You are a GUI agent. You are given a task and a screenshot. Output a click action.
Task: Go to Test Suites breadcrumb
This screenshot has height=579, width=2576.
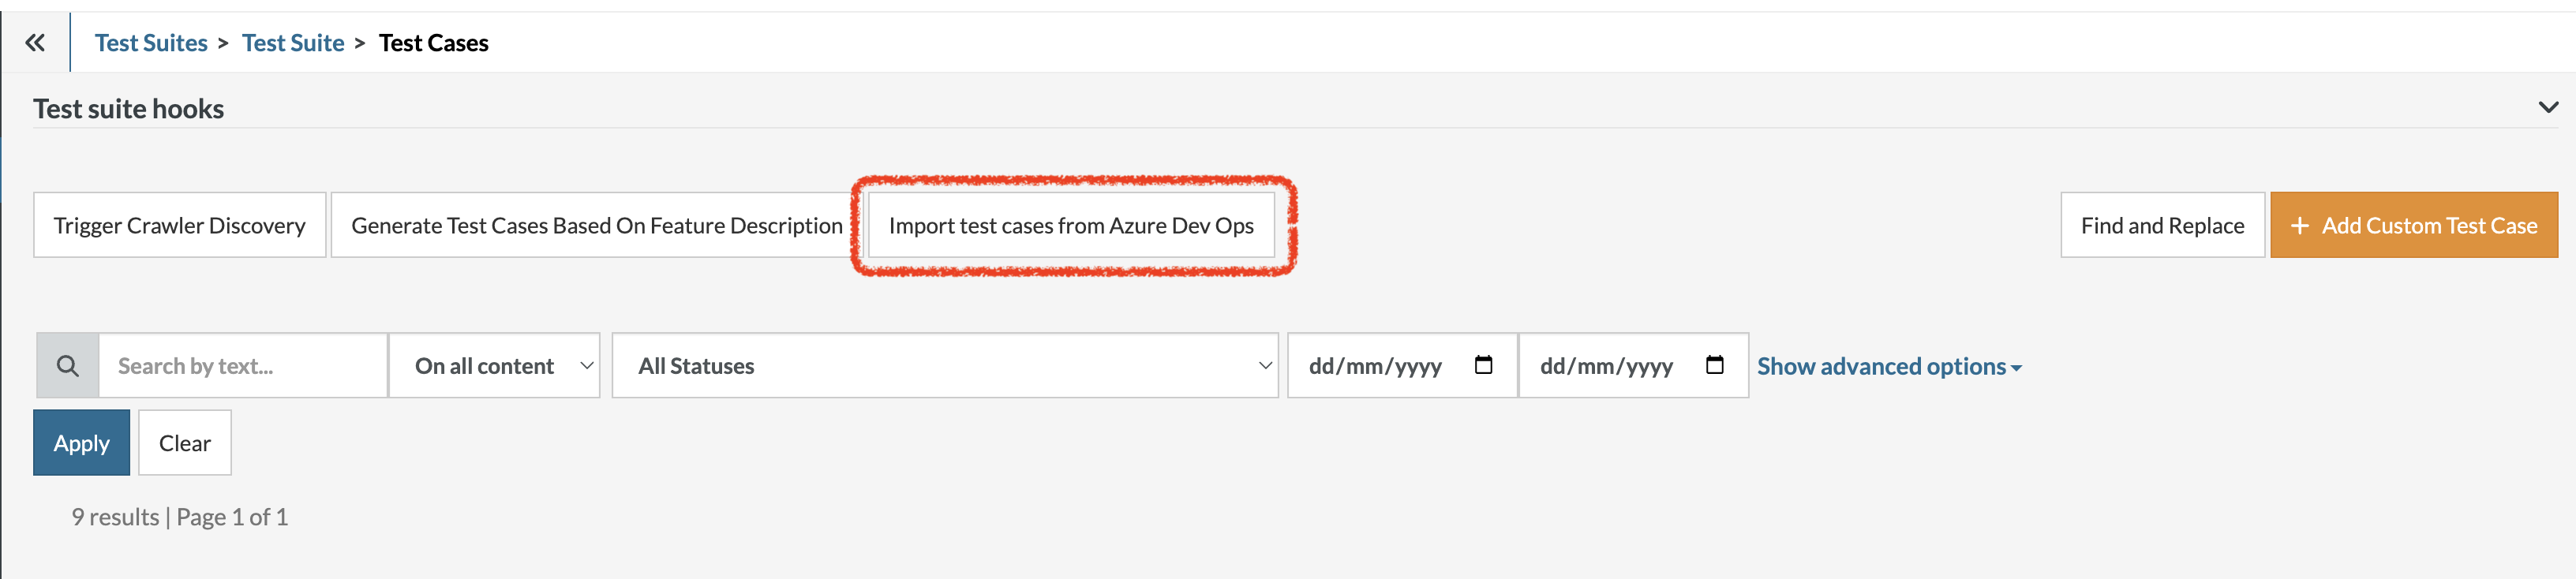151,43
